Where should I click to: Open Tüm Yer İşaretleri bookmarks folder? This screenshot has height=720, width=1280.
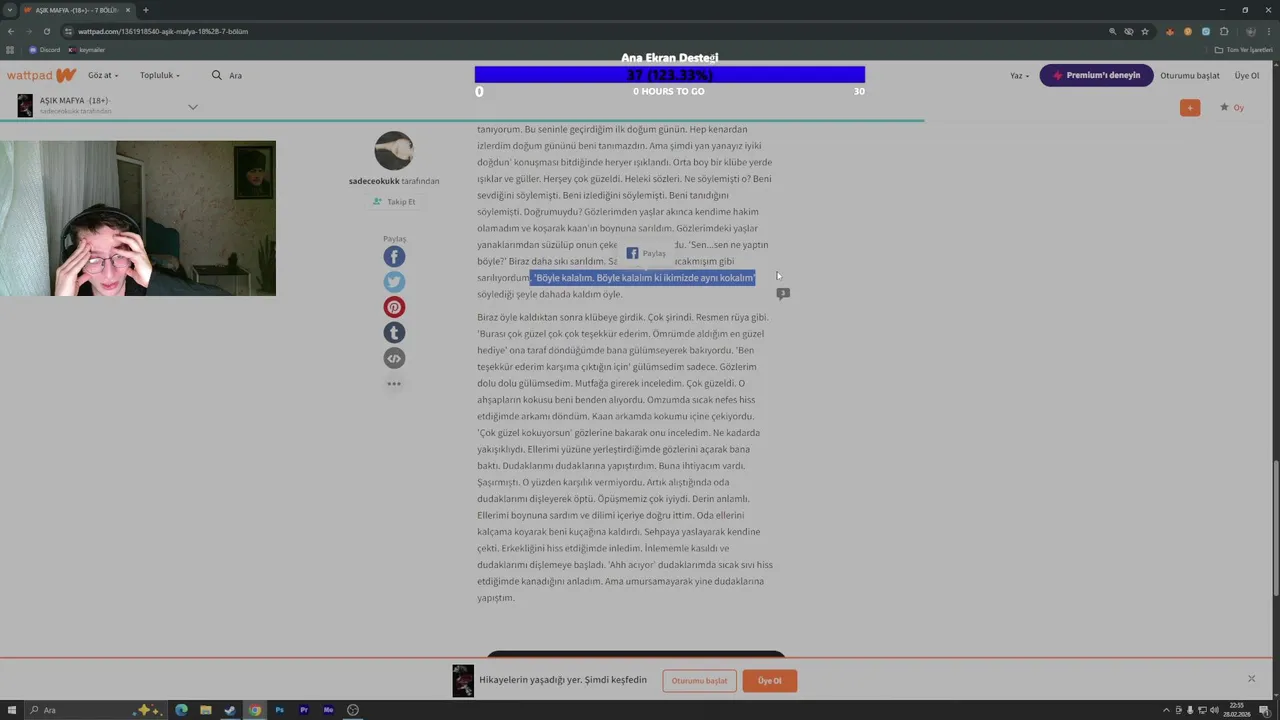pos(1243,49)
